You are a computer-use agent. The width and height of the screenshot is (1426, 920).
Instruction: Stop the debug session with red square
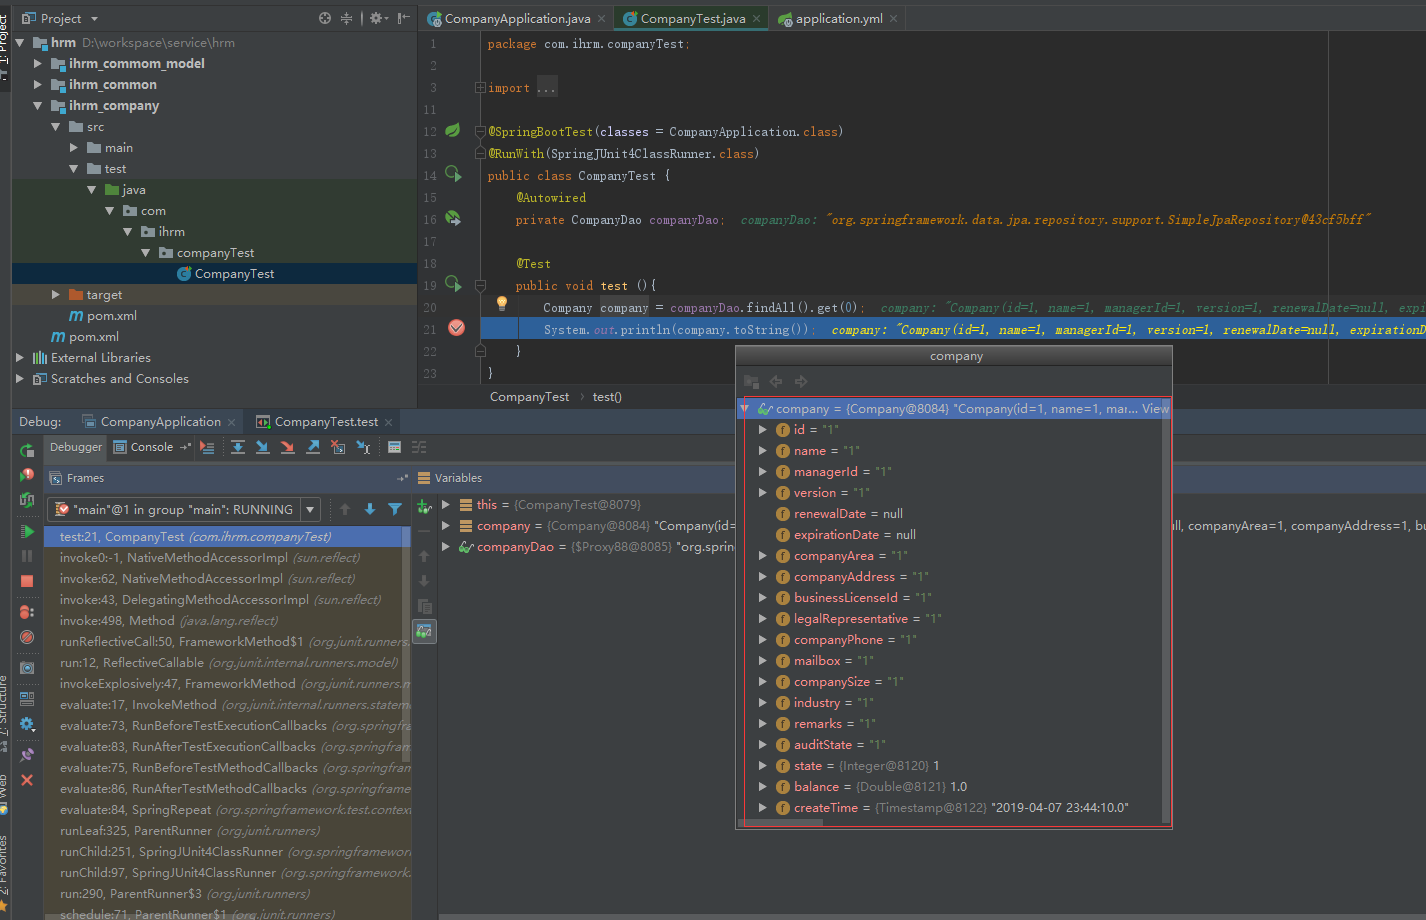click(27, 581)
